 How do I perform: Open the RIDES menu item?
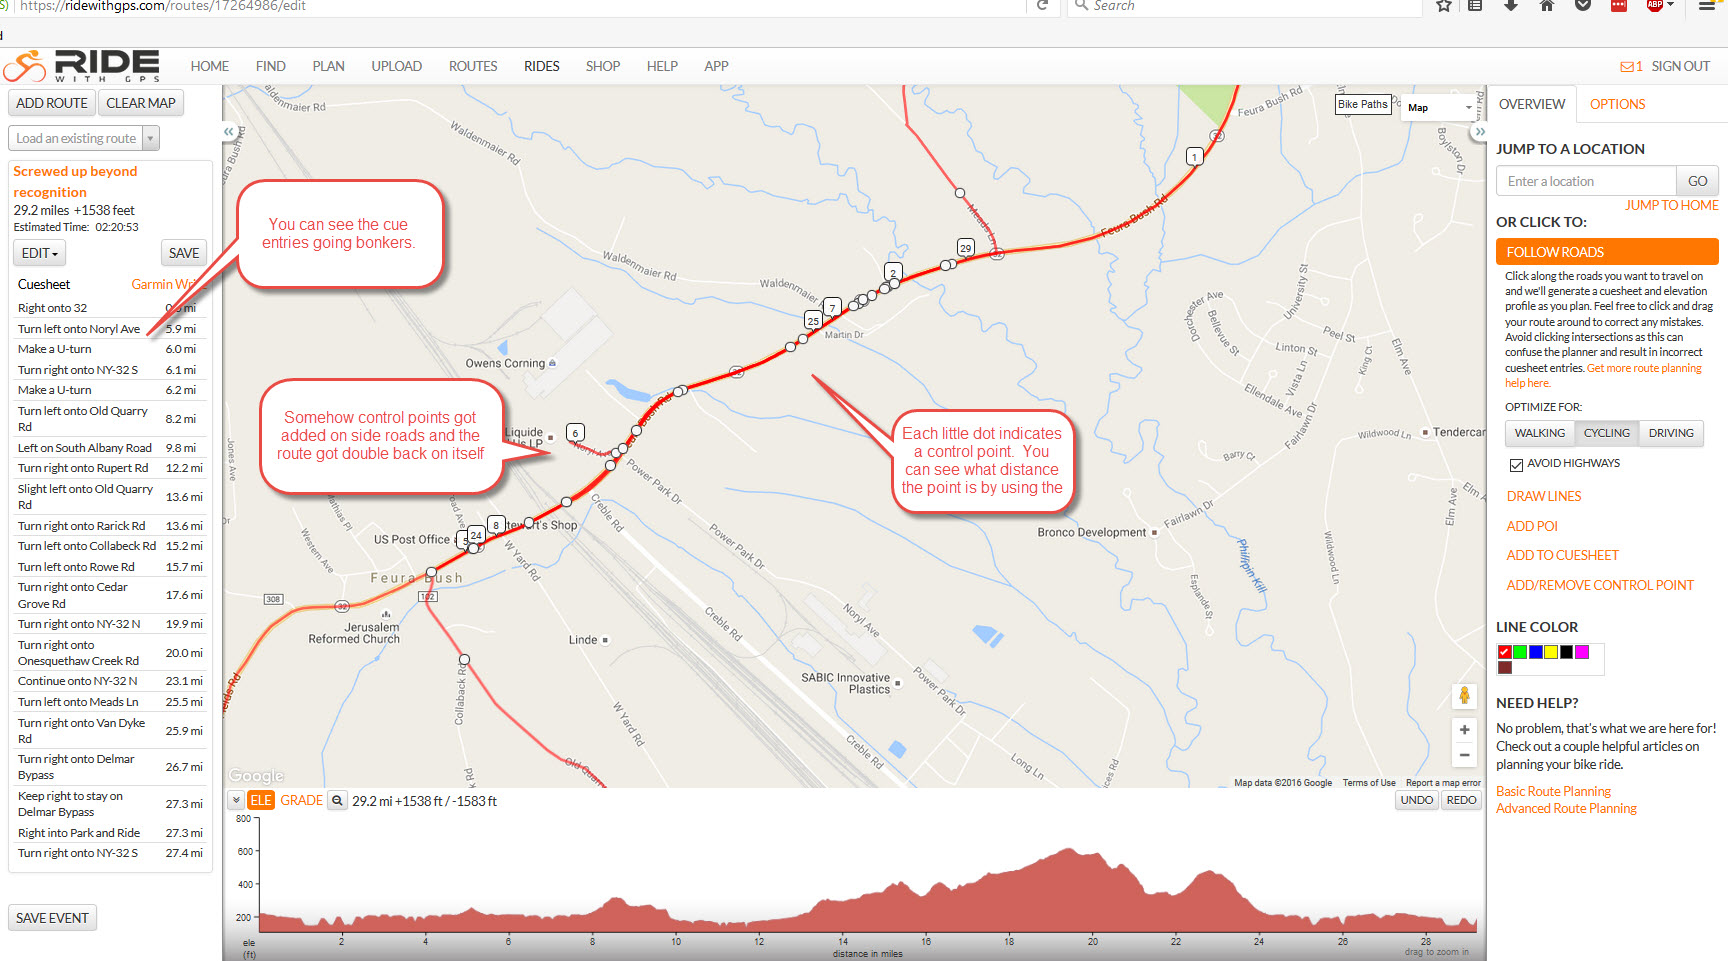click(x=542, y=66)
